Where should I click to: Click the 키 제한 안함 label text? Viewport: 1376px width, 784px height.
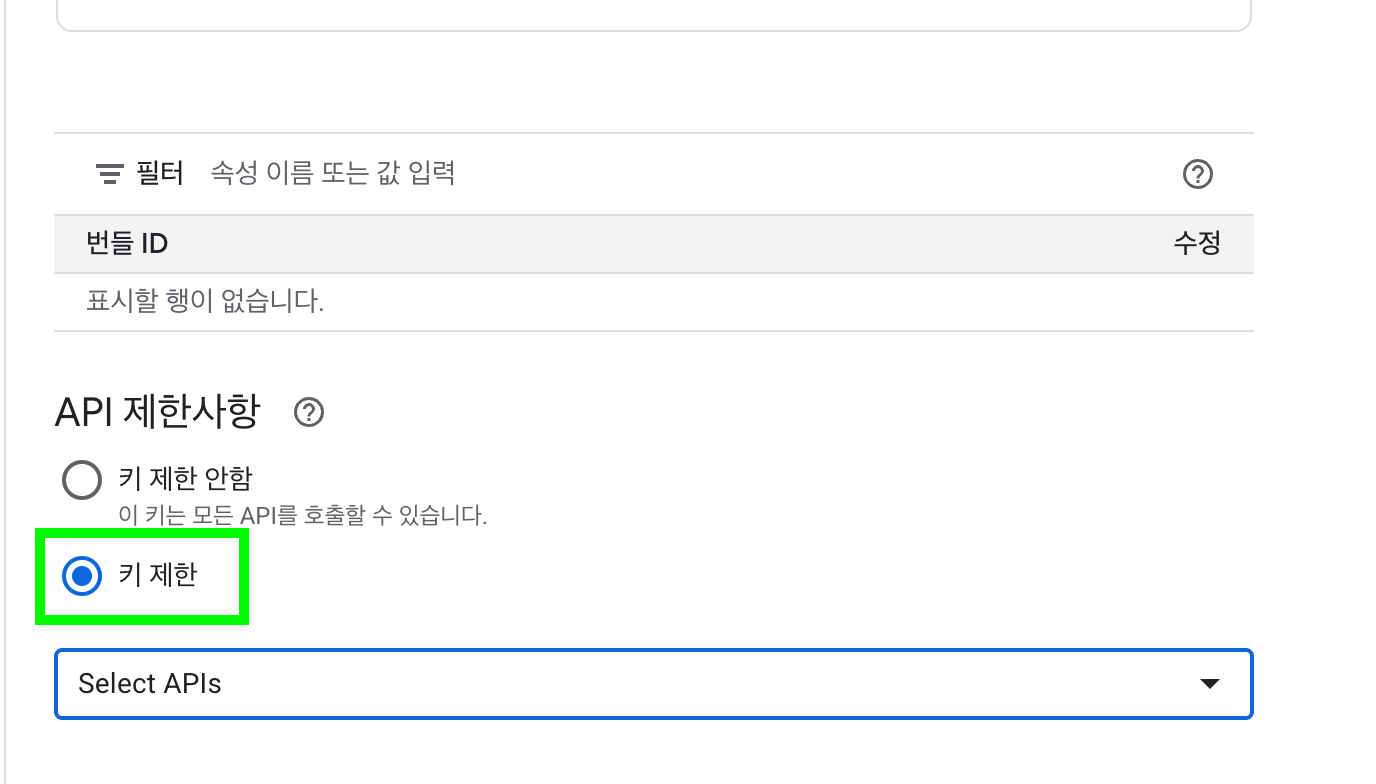(185, 479)
